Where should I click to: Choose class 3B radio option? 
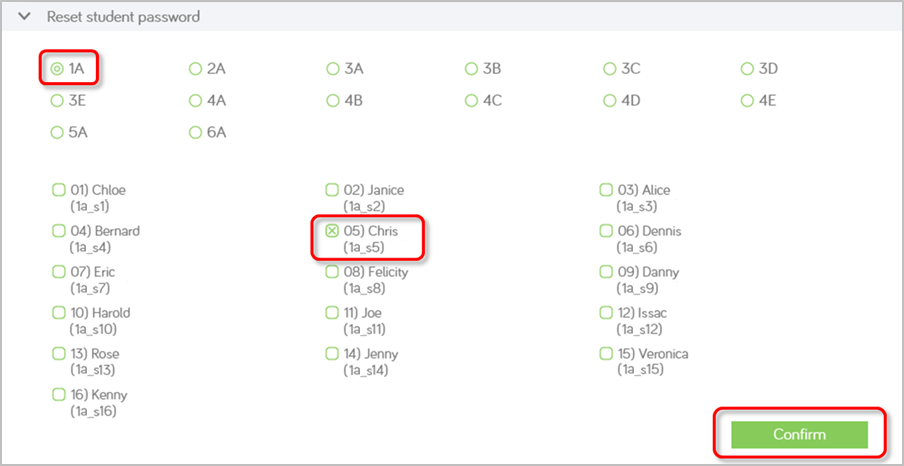click(x=471, y=69)
